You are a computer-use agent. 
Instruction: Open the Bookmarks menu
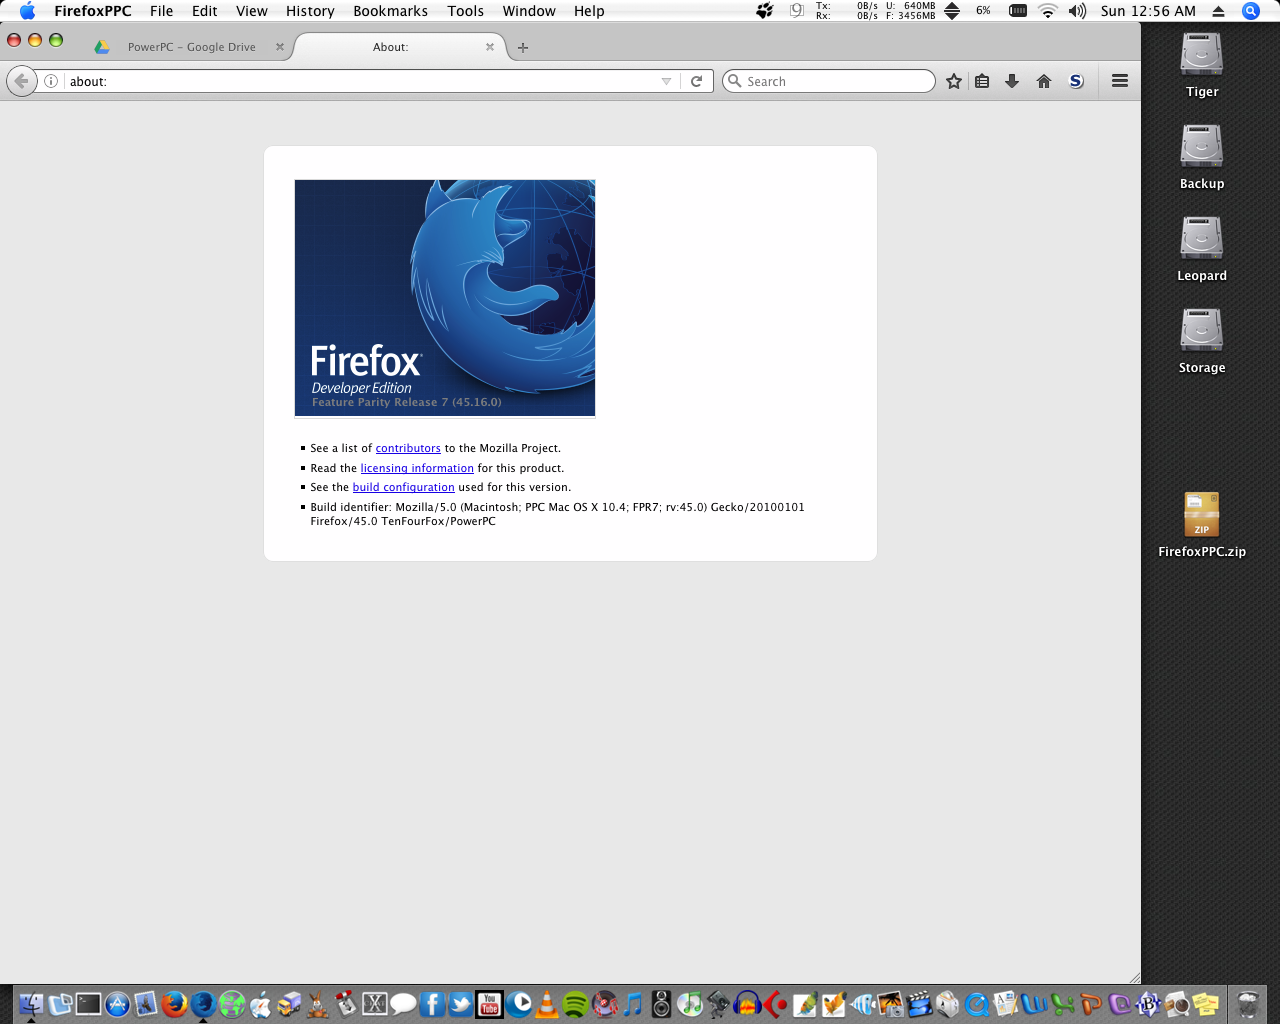click(x=391, y=11)
